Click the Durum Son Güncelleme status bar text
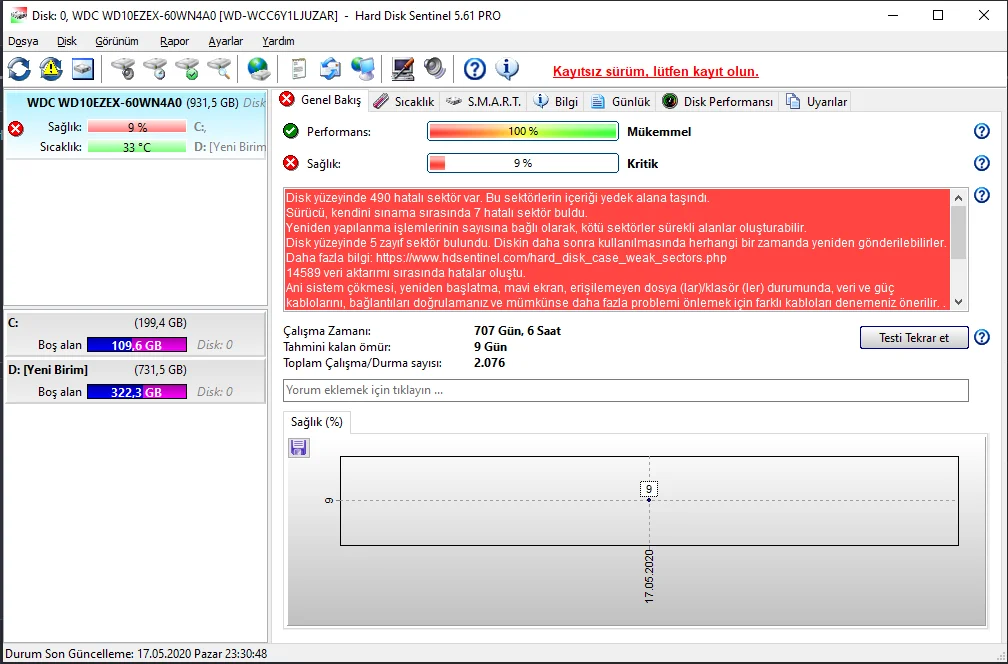Viewport: 1008px width, 664px height. point(136,654)
